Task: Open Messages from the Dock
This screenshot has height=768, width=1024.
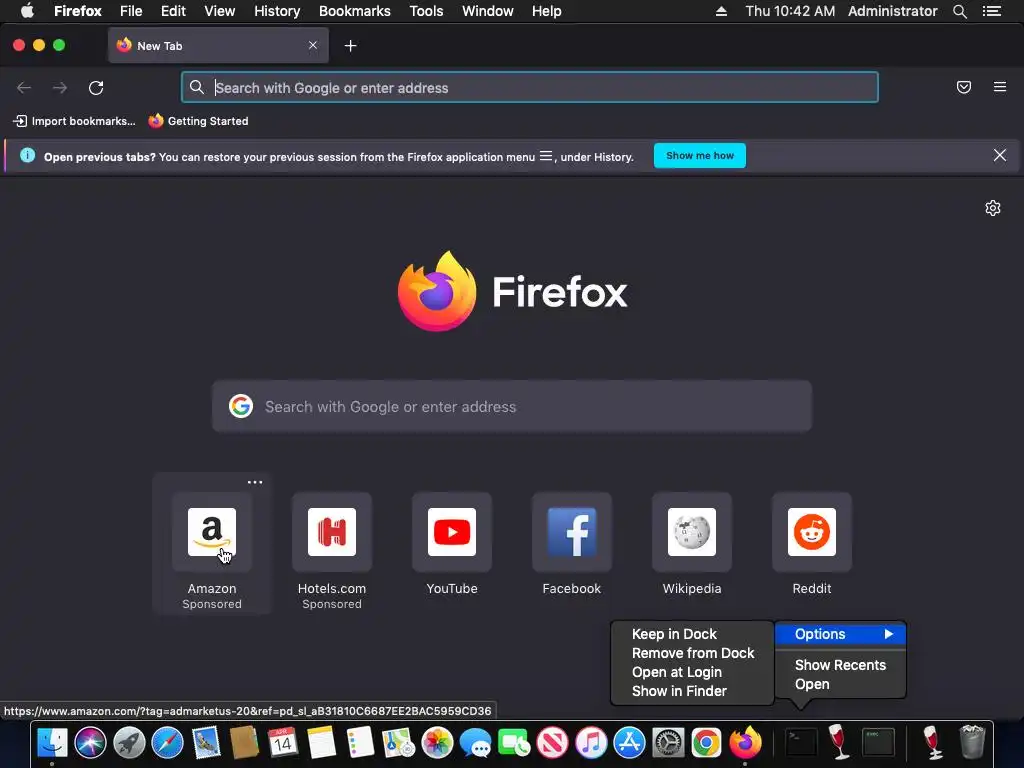Action: click(475, 743)
